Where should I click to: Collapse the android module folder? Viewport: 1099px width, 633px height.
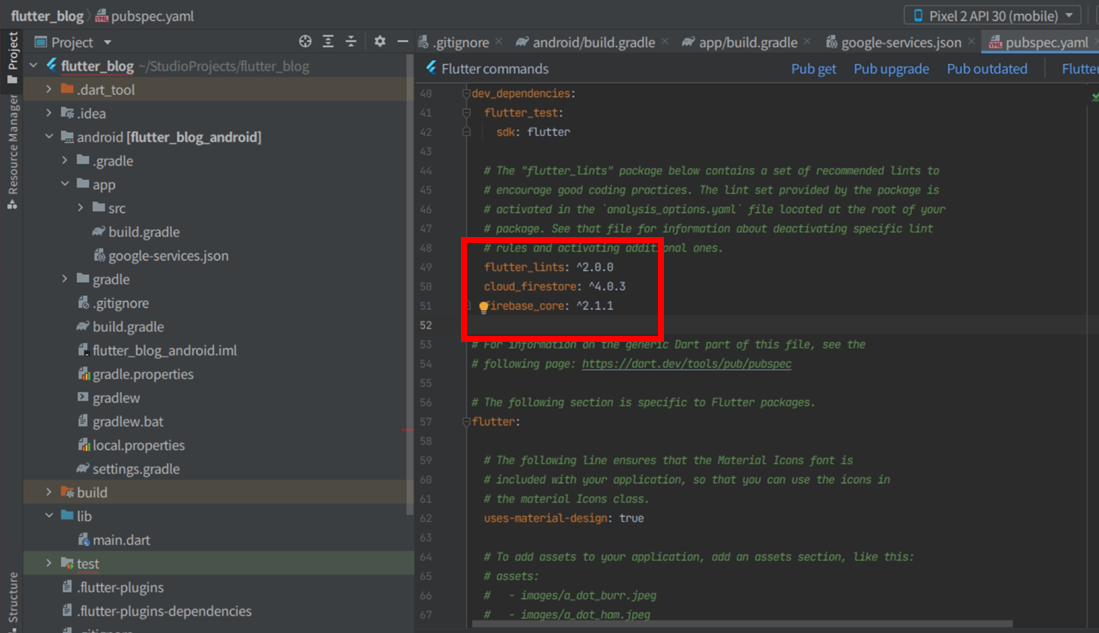(x=49, y=137)
